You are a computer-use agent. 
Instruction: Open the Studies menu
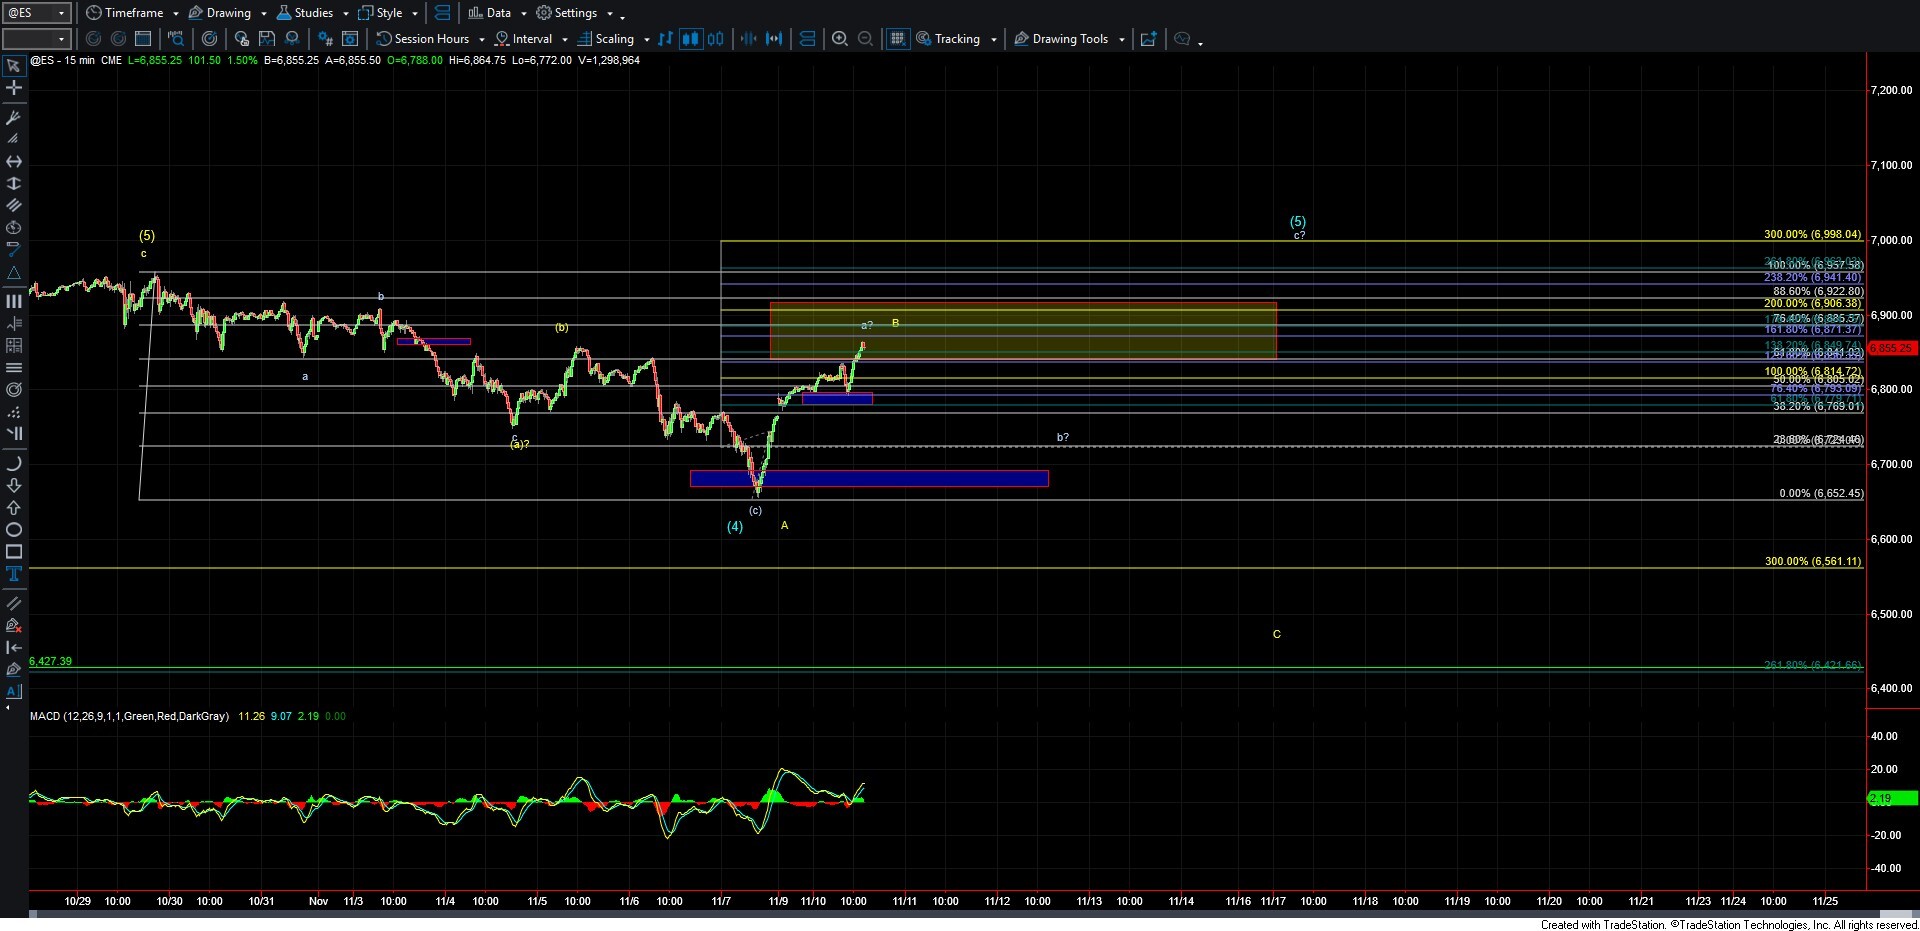coord(312,13)
